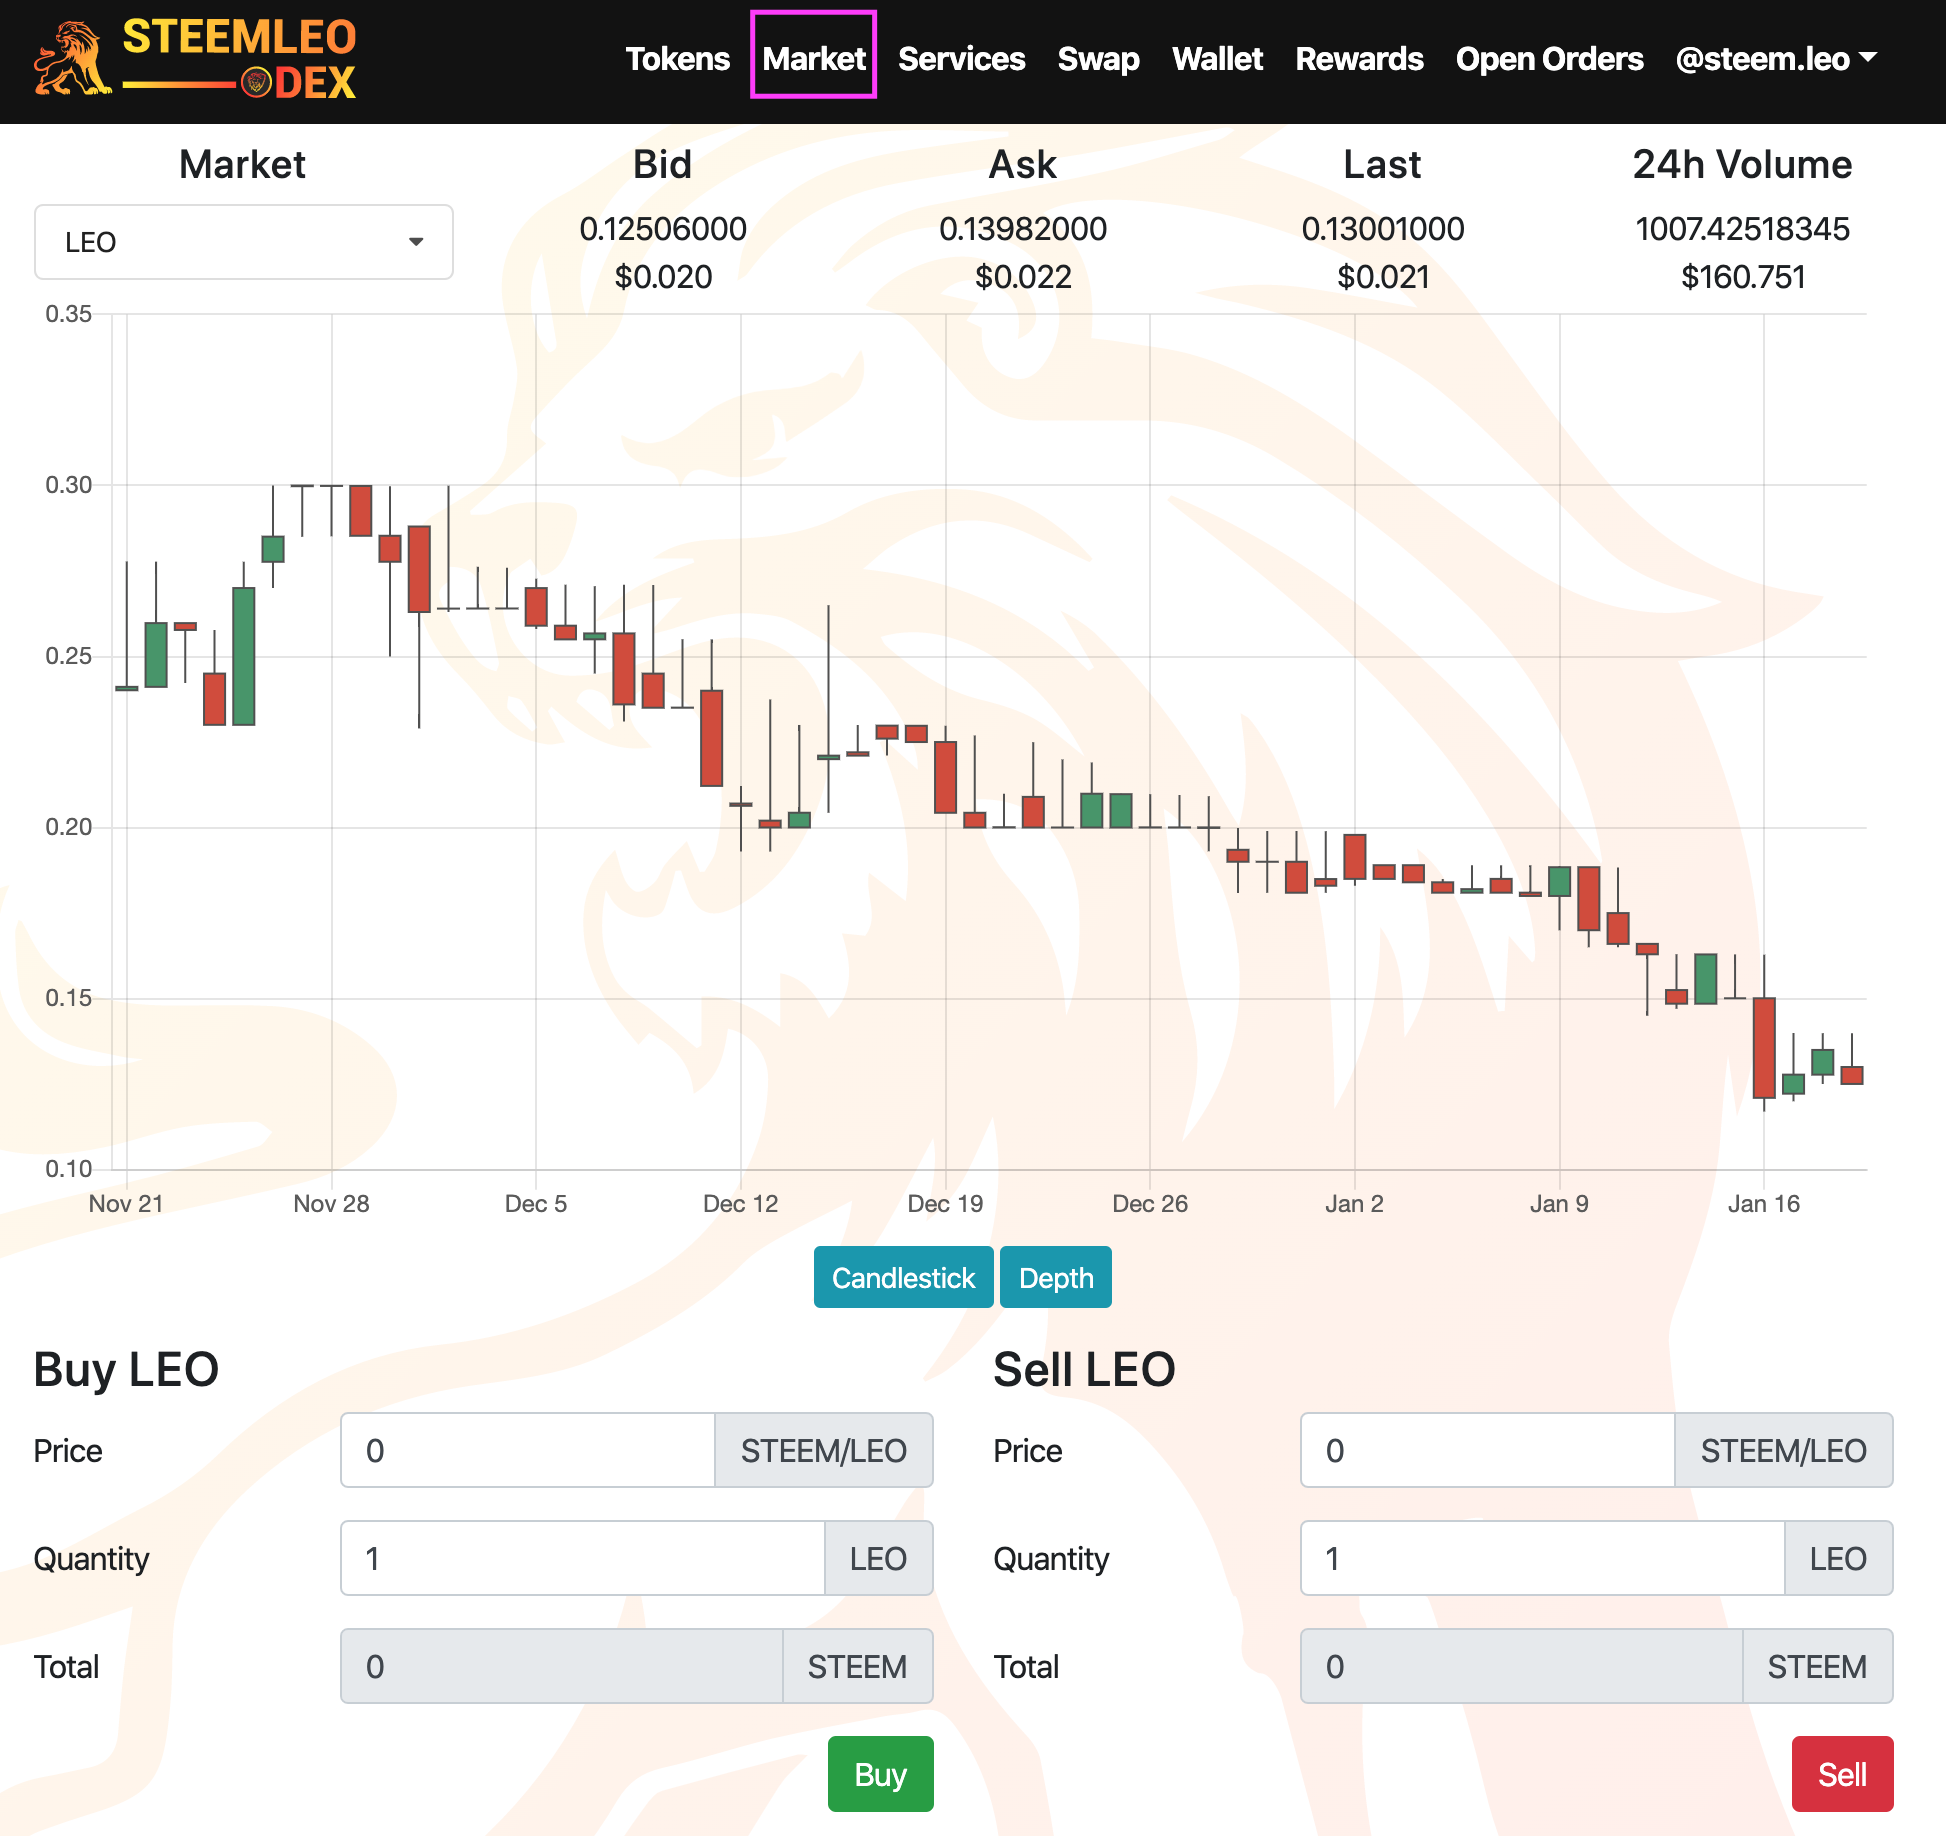Click the Bid dollar value $0.020
This screenshot has height=1836, width=1946.
click(x=663, y=277)
